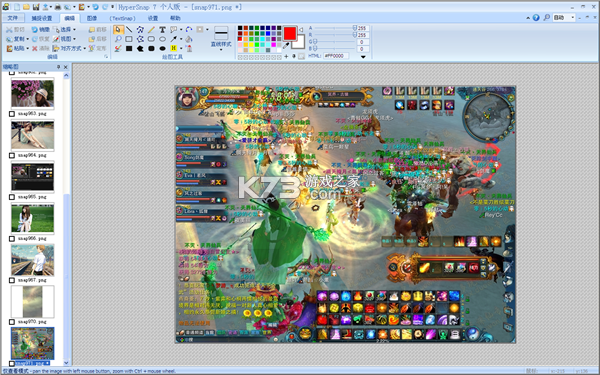The height and width of the screenshot is (375, 600).
Task: Tick the checkbox for snap967.png
Action: pyautogui.click(x=12, y=280)
